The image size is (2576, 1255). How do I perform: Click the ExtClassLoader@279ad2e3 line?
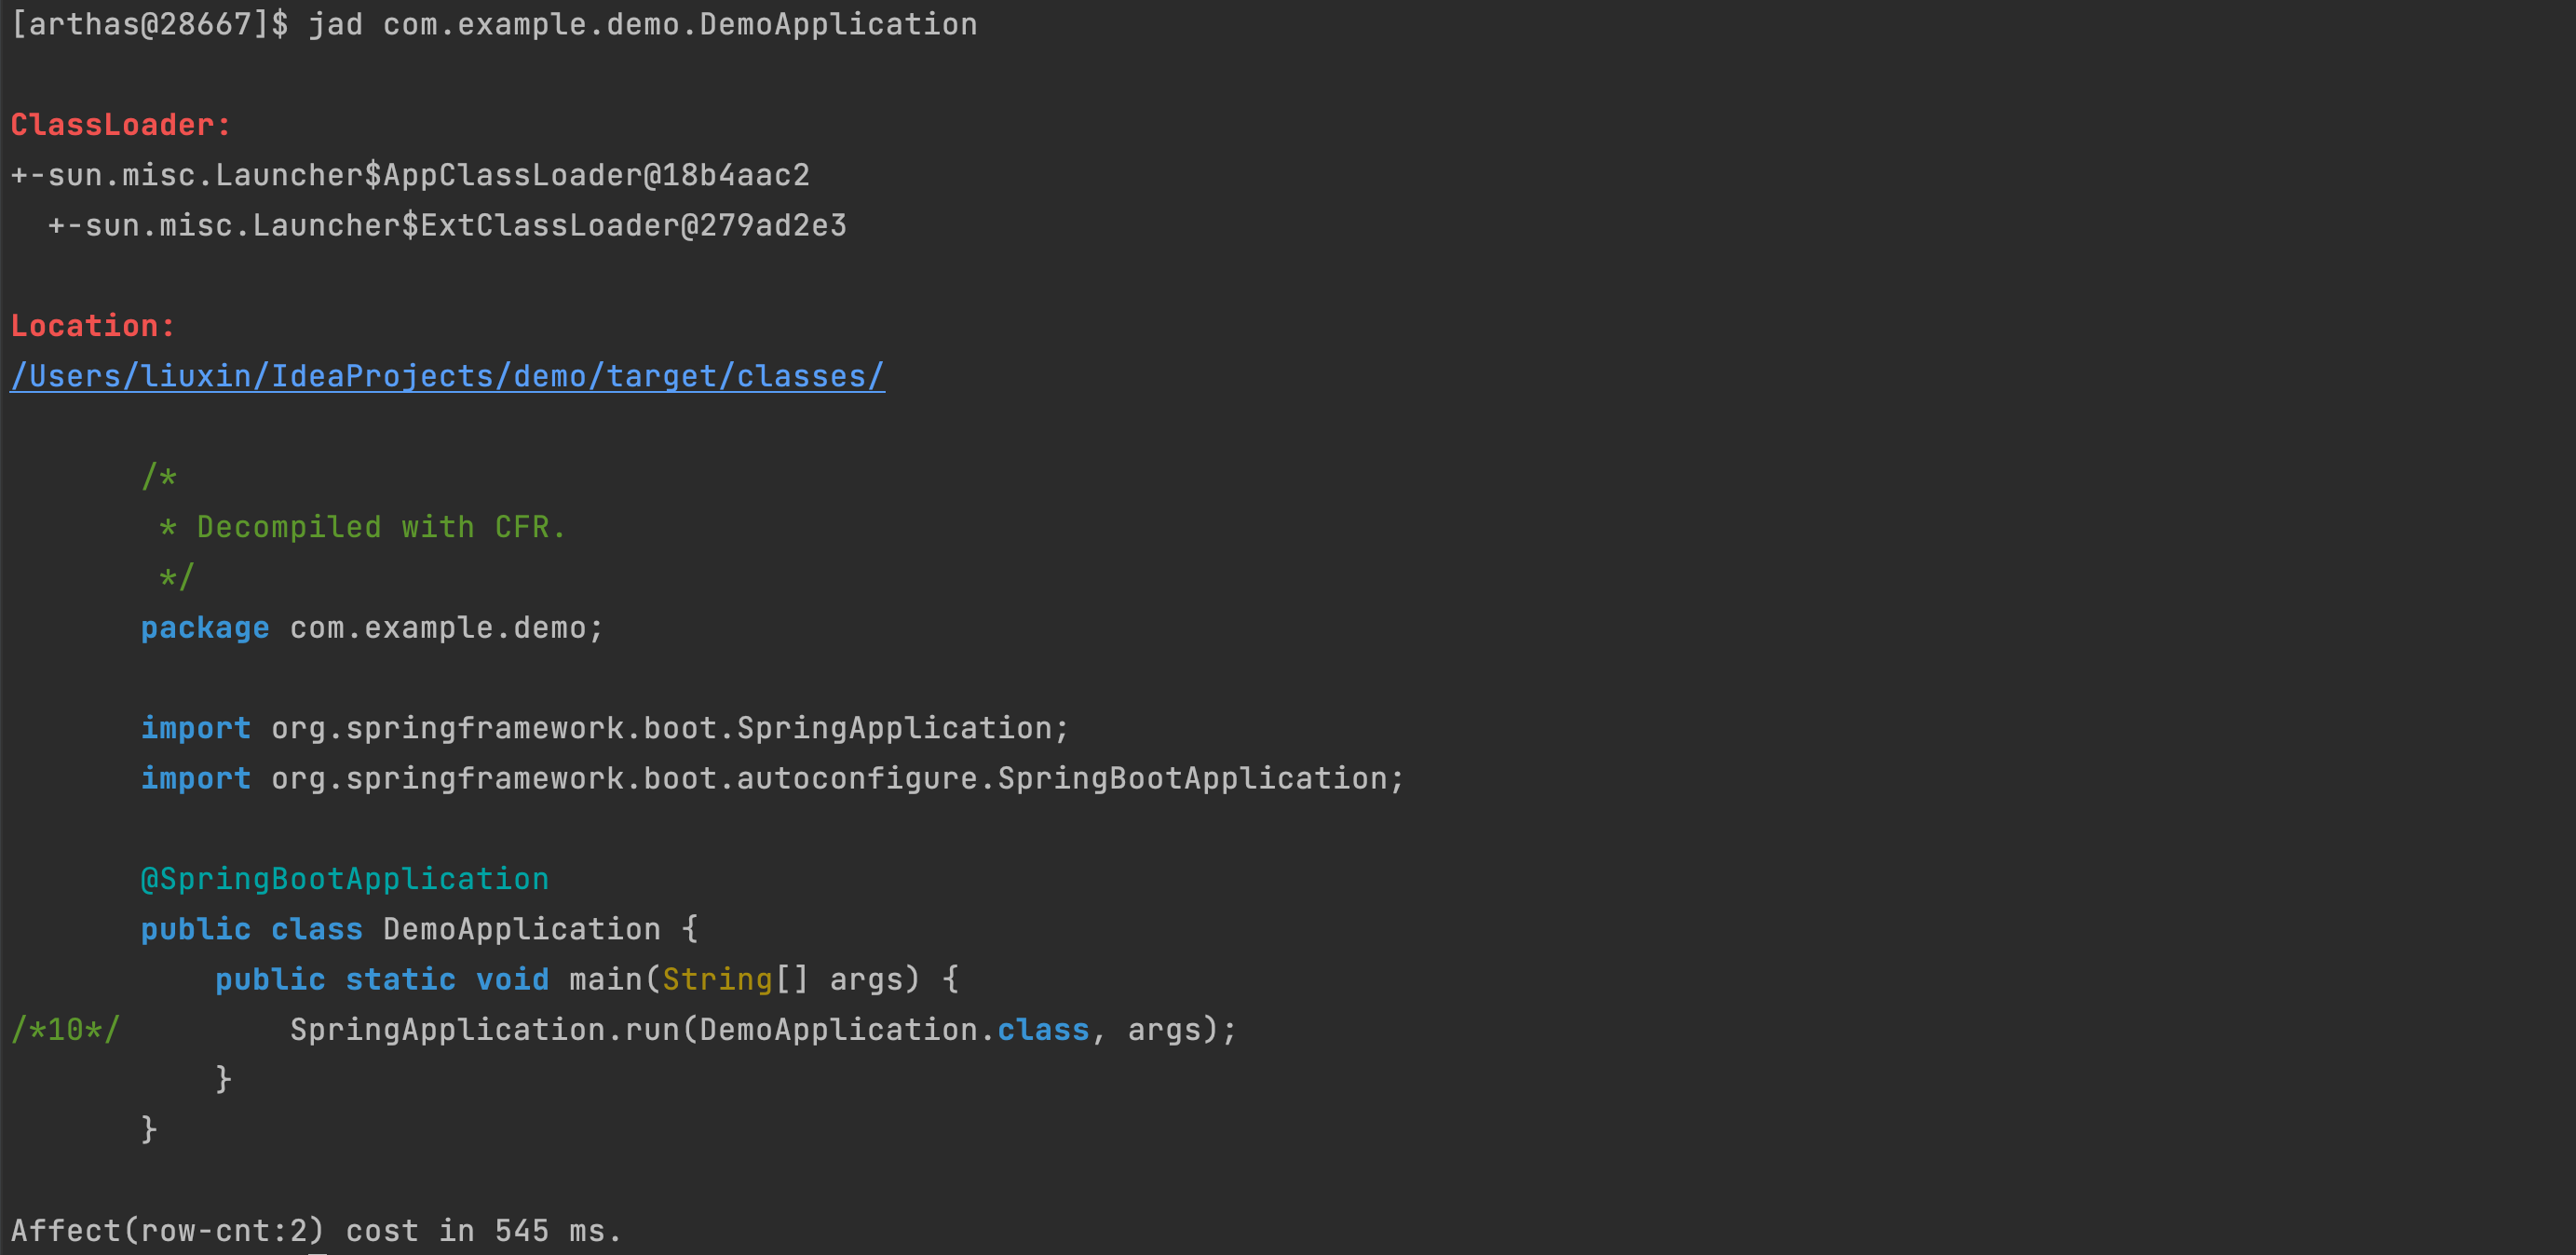point(447,225)
